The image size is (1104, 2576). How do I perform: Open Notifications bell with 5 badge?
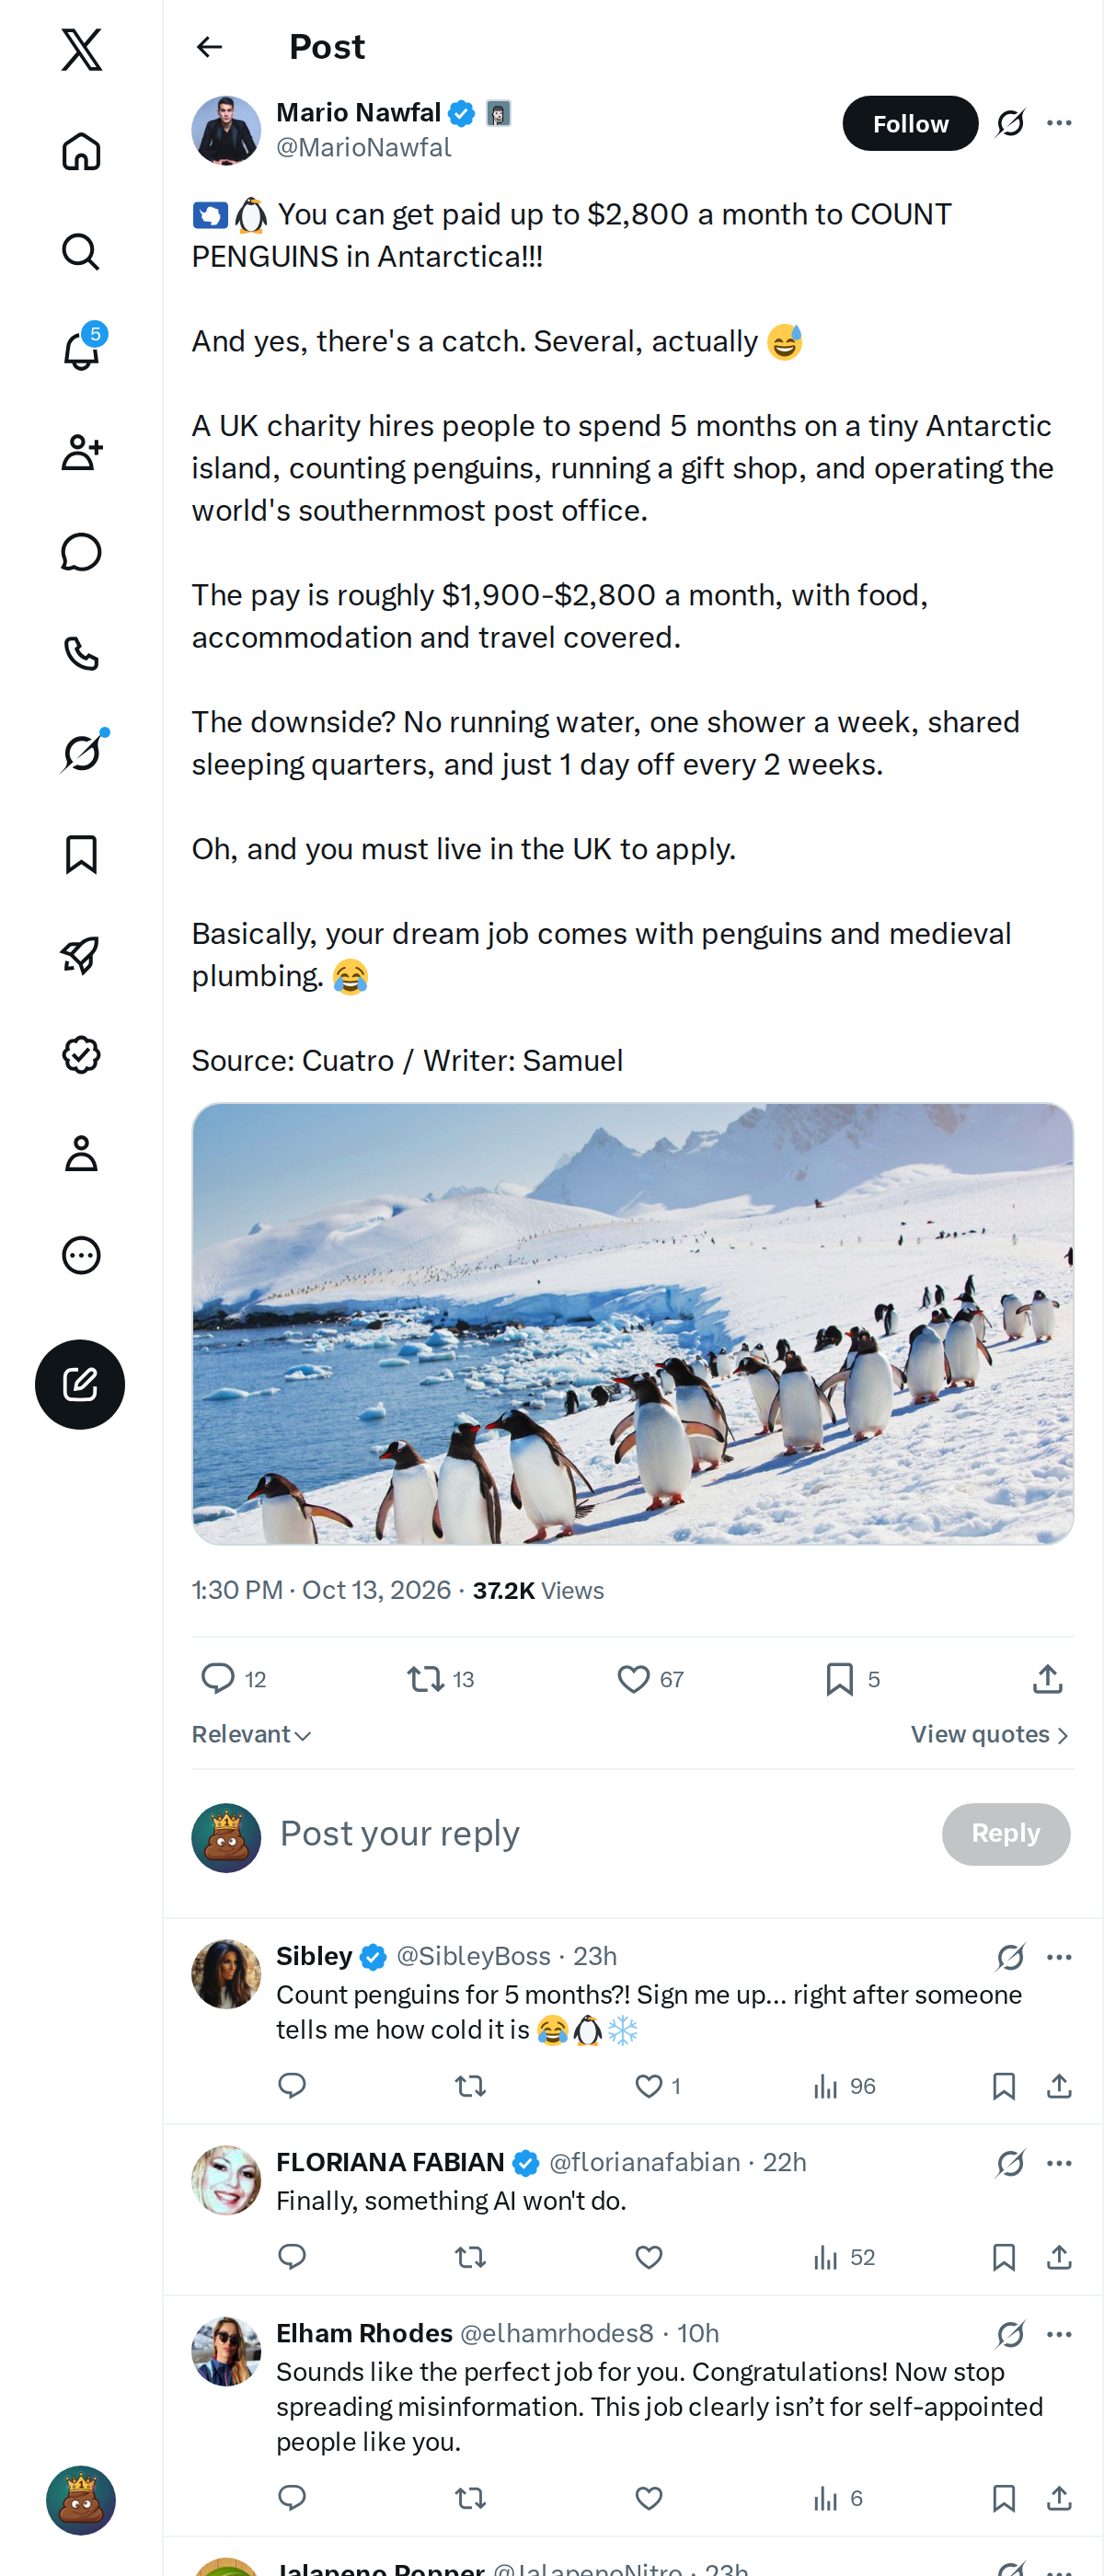tap(81, 351)
